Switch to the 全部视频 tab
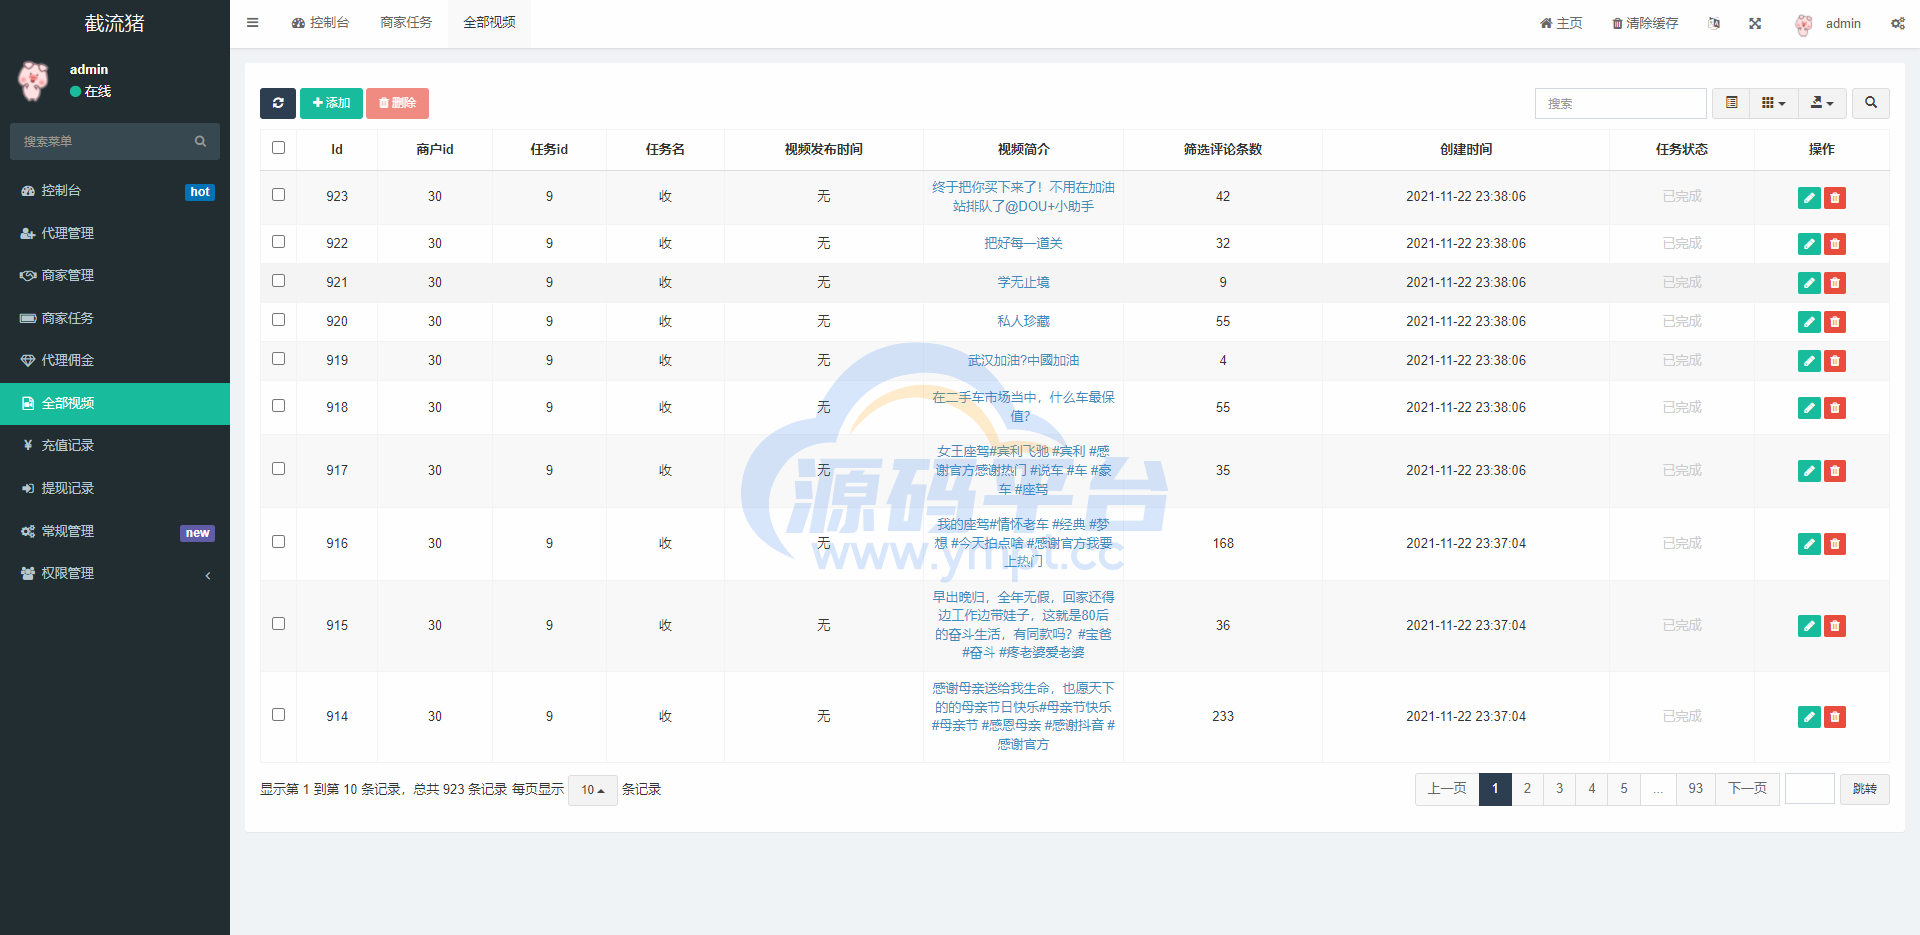Screen dimensions: 1920x935 click(x=490, y=23)
